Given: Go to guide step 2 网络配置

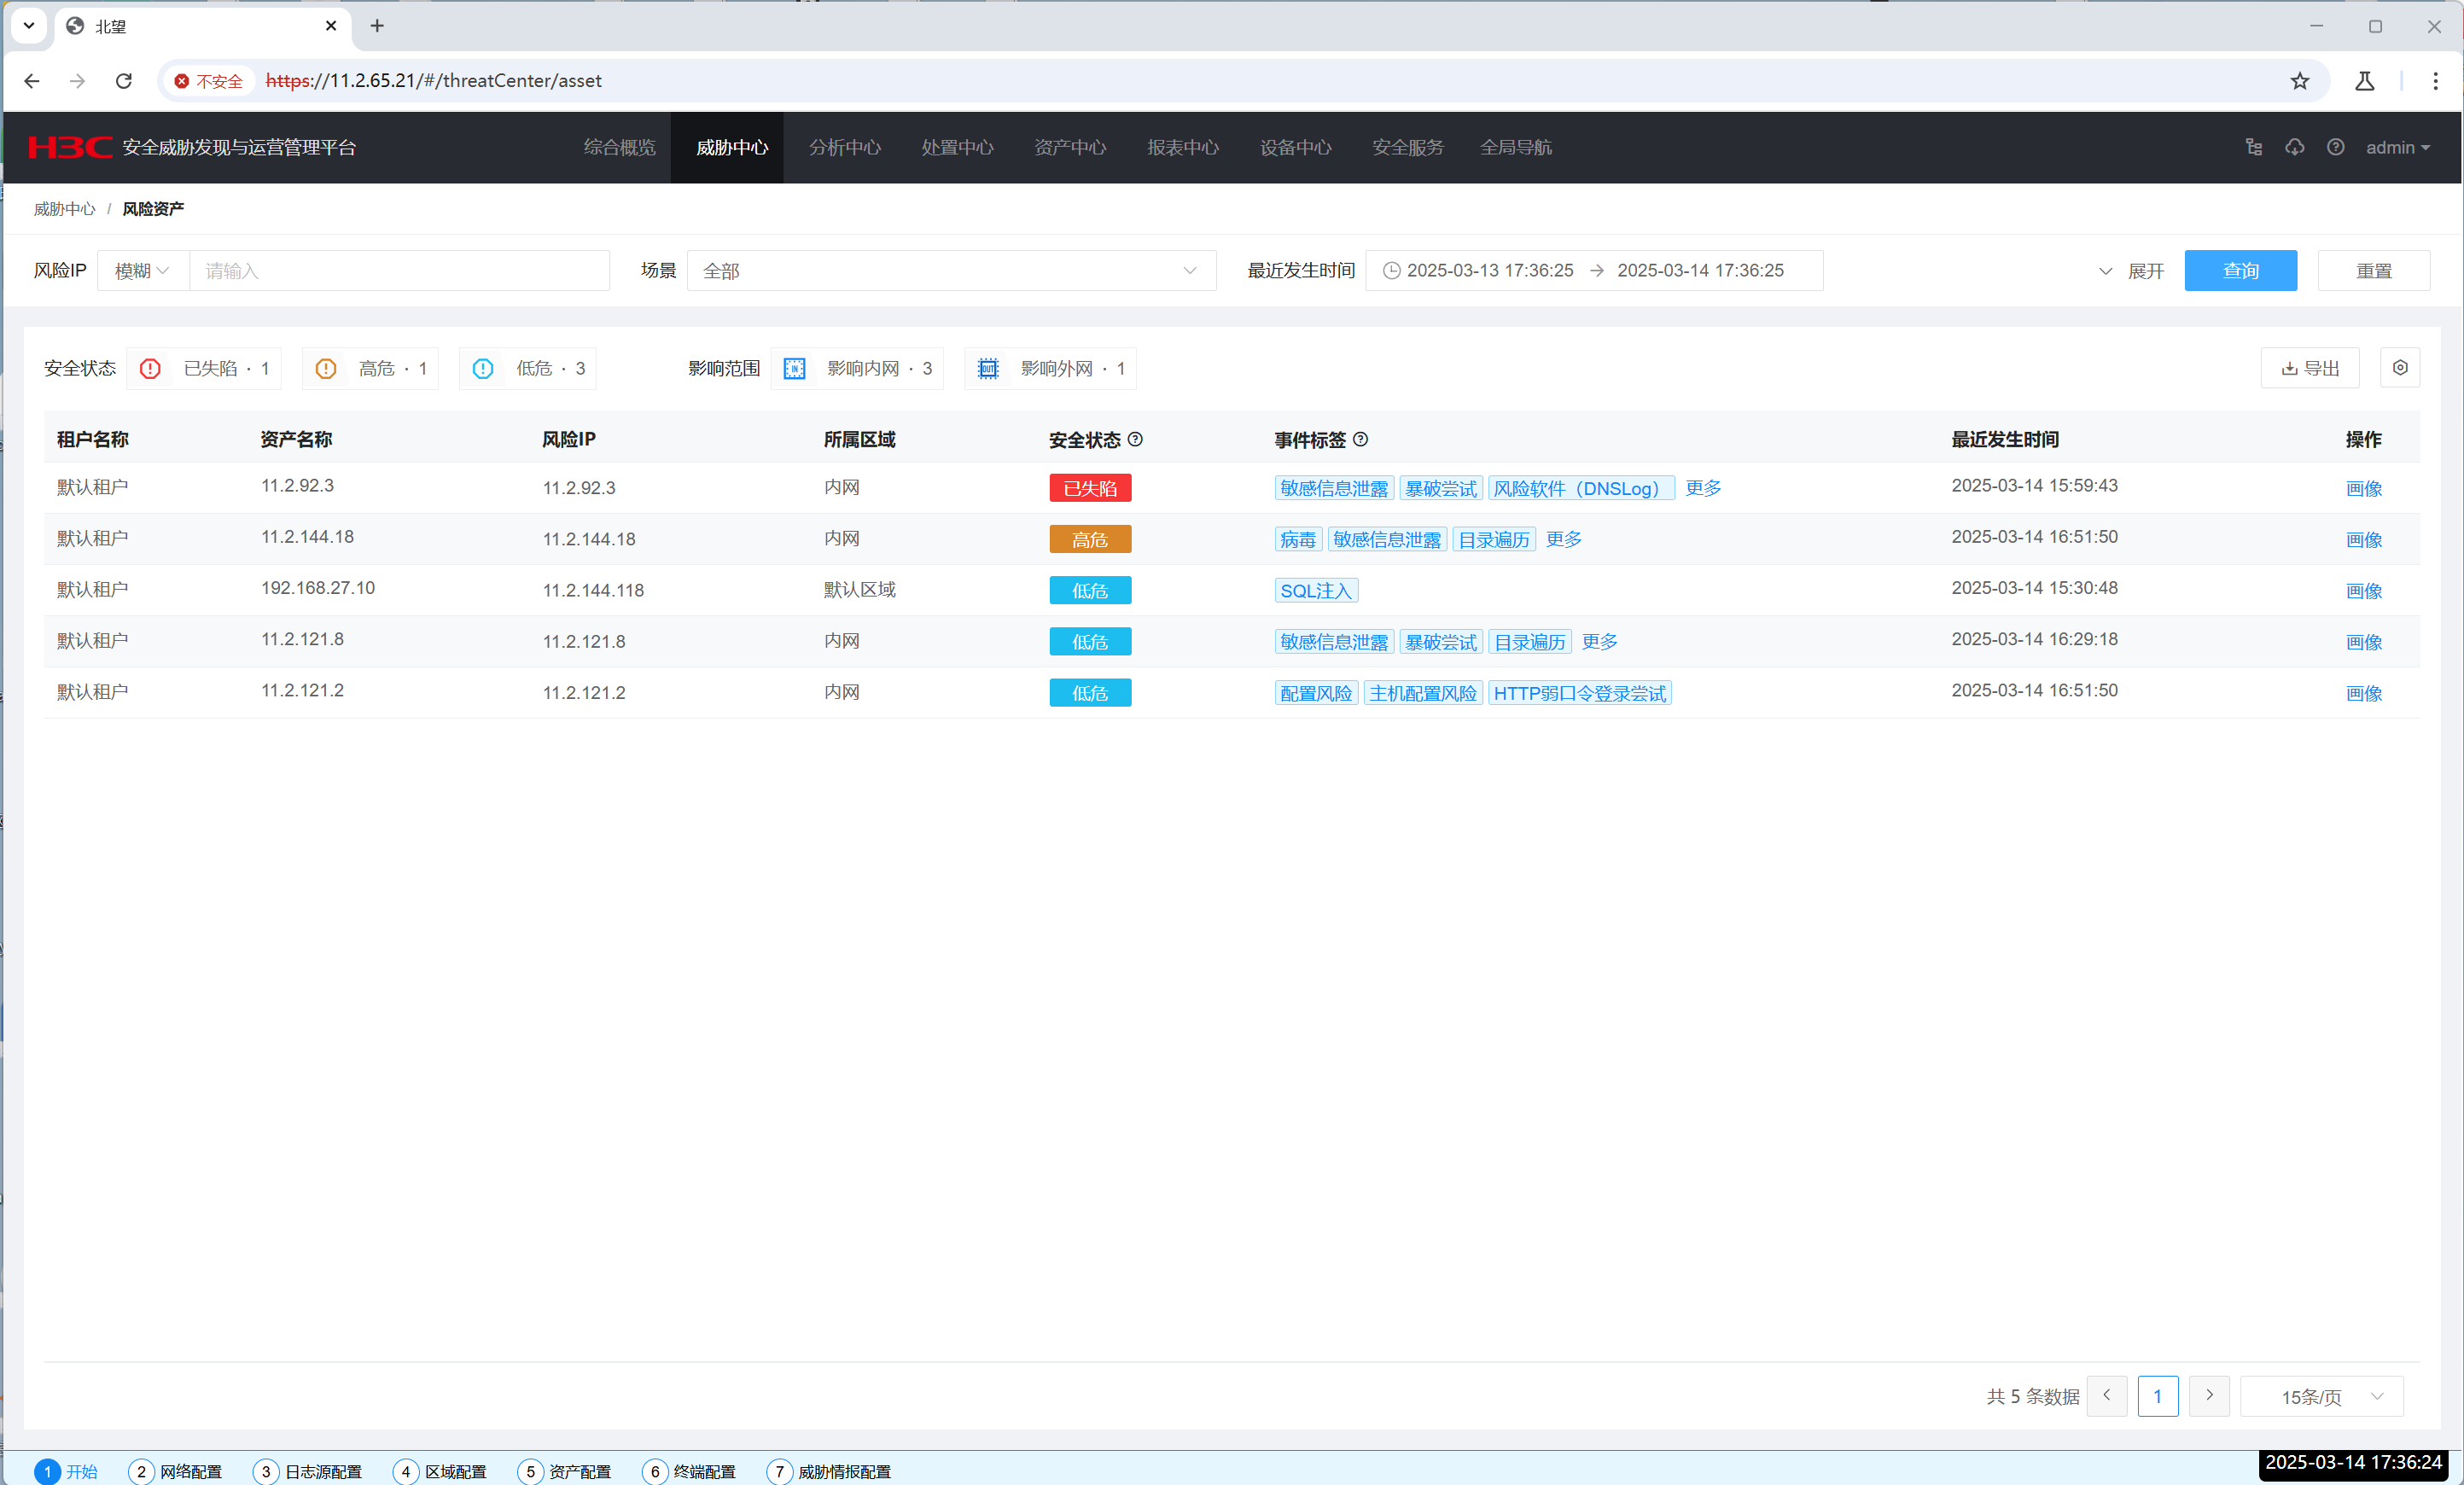Looking at the screenshot, I should point(175,1471).
